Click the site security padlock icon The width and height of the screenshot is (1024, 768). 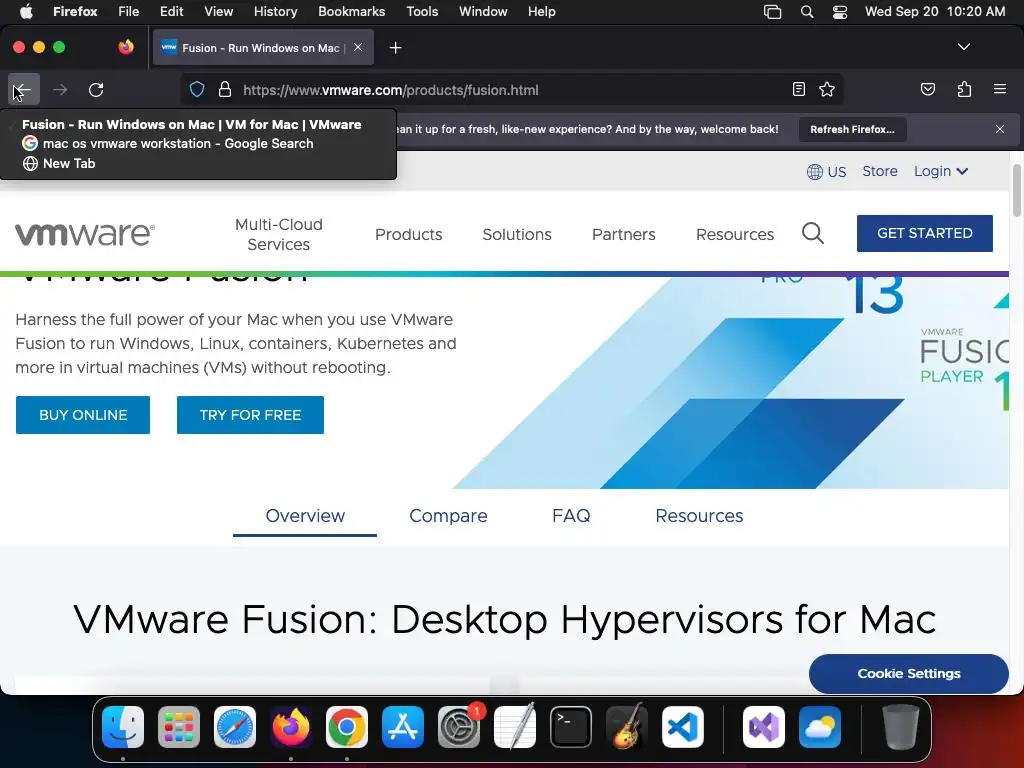[225, 89]
